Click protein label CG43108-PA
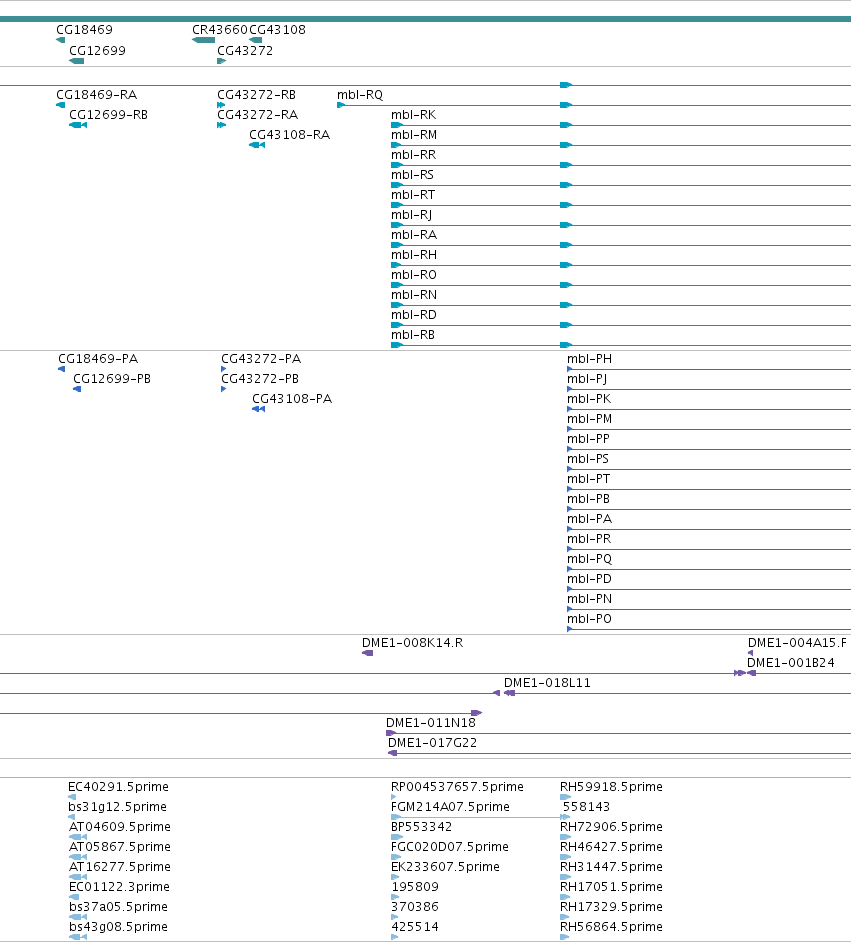The width and height of the screenshot is (851, 942). click(292, 399)
